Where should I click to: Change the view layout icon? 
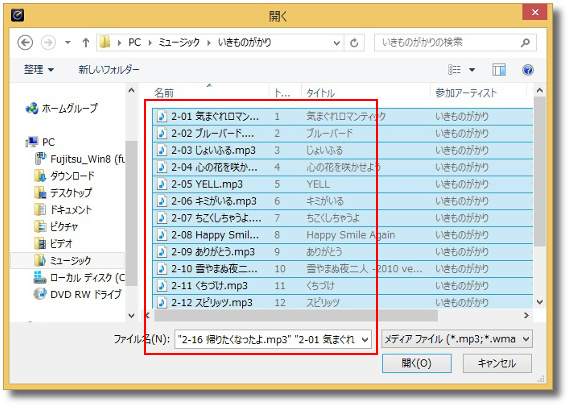click(454, 69)
